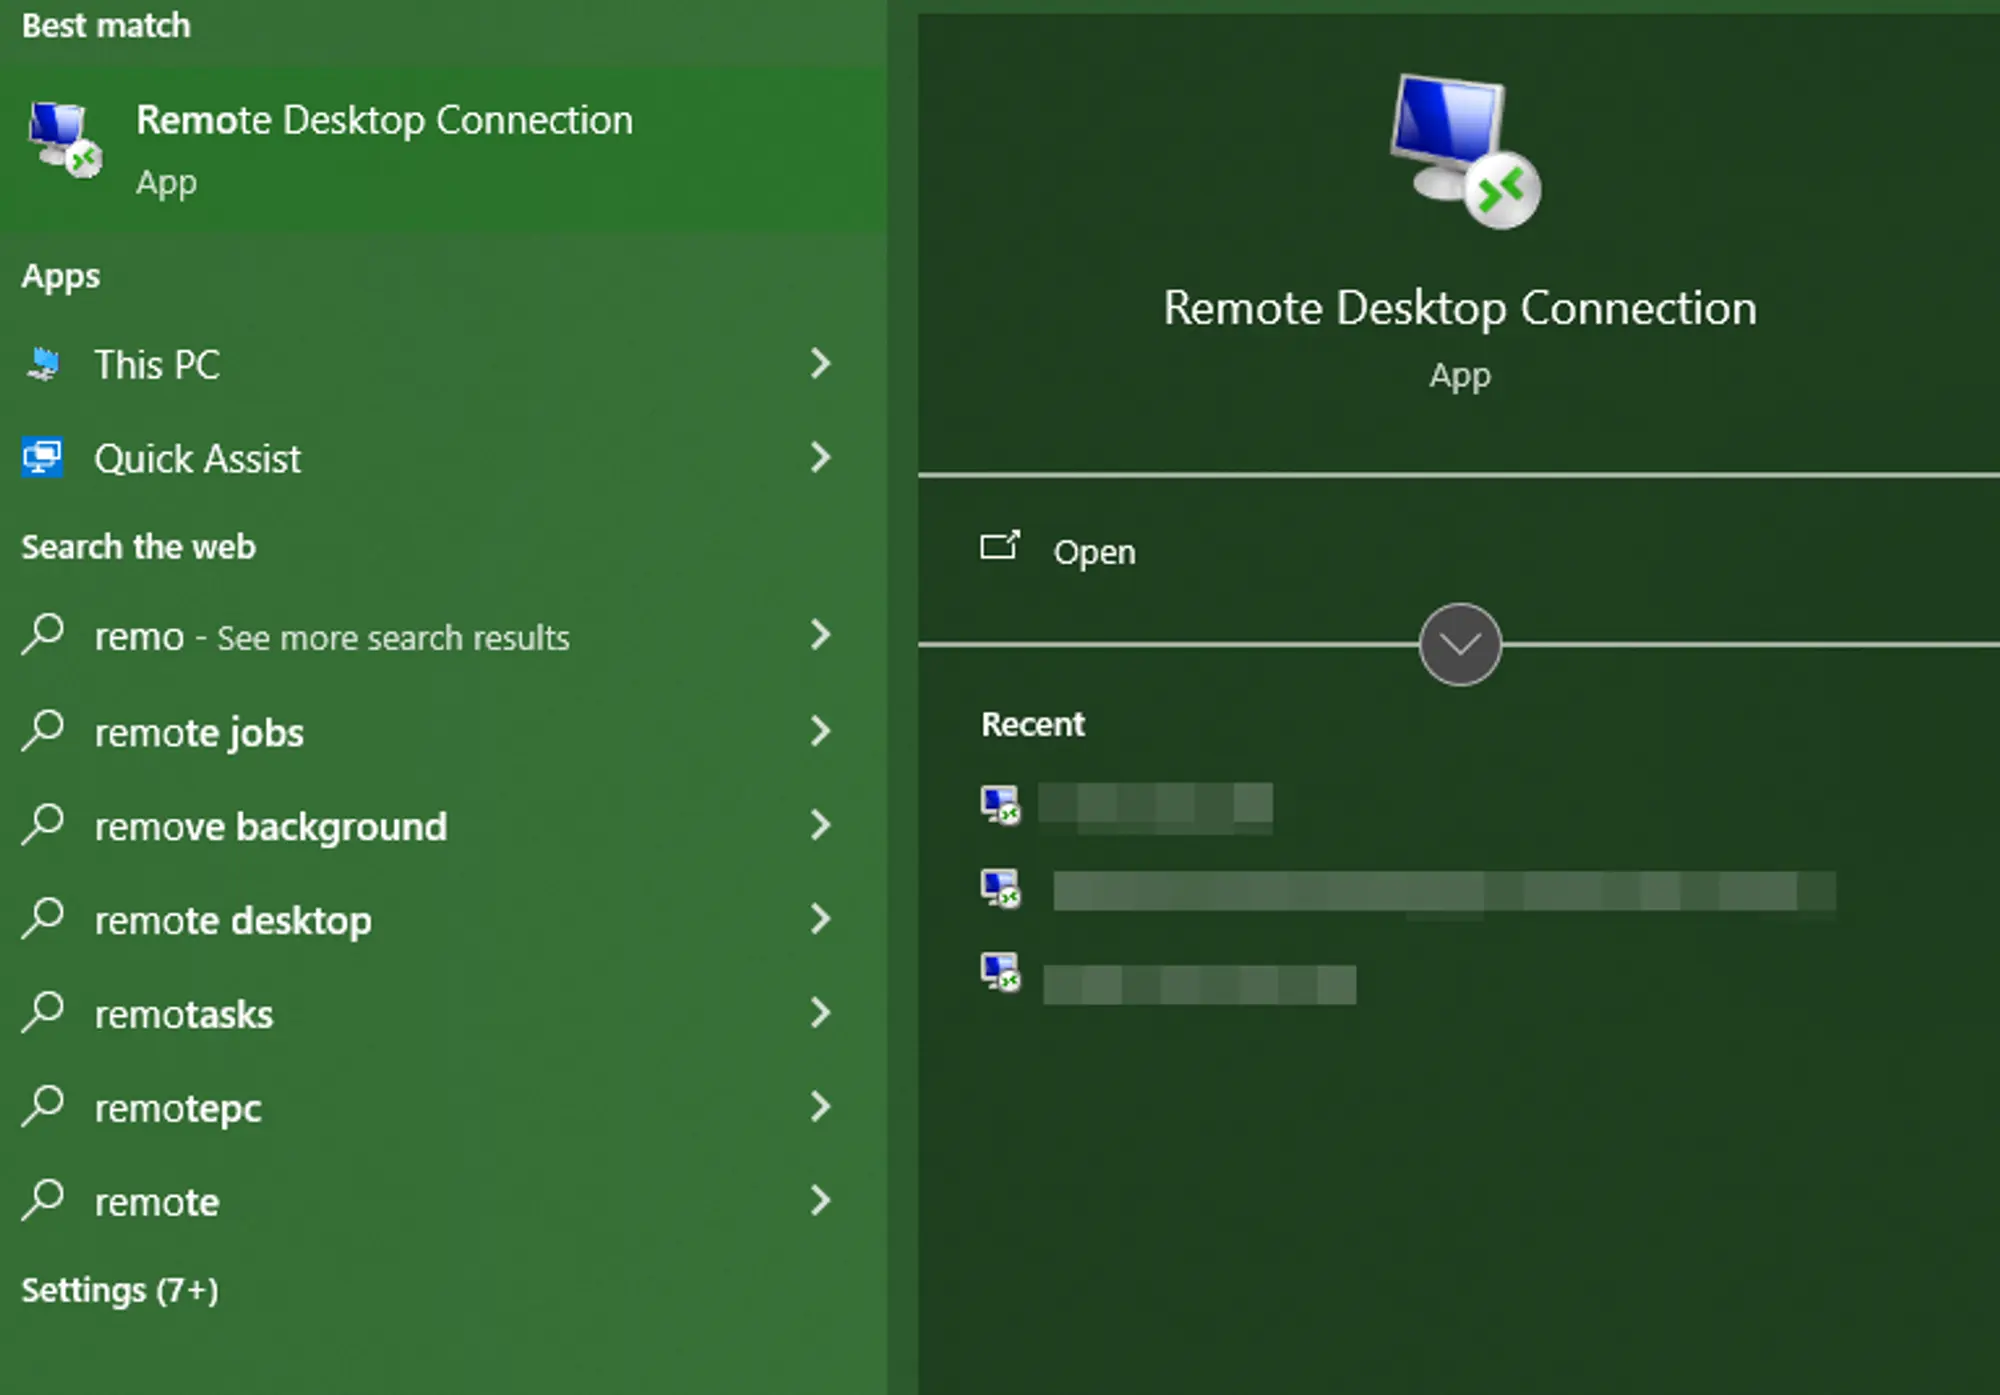Image resolution: width=2000 pixels, height=1395 pixels.
Task: Click the This PC icon
Action: tap(42, 364)
